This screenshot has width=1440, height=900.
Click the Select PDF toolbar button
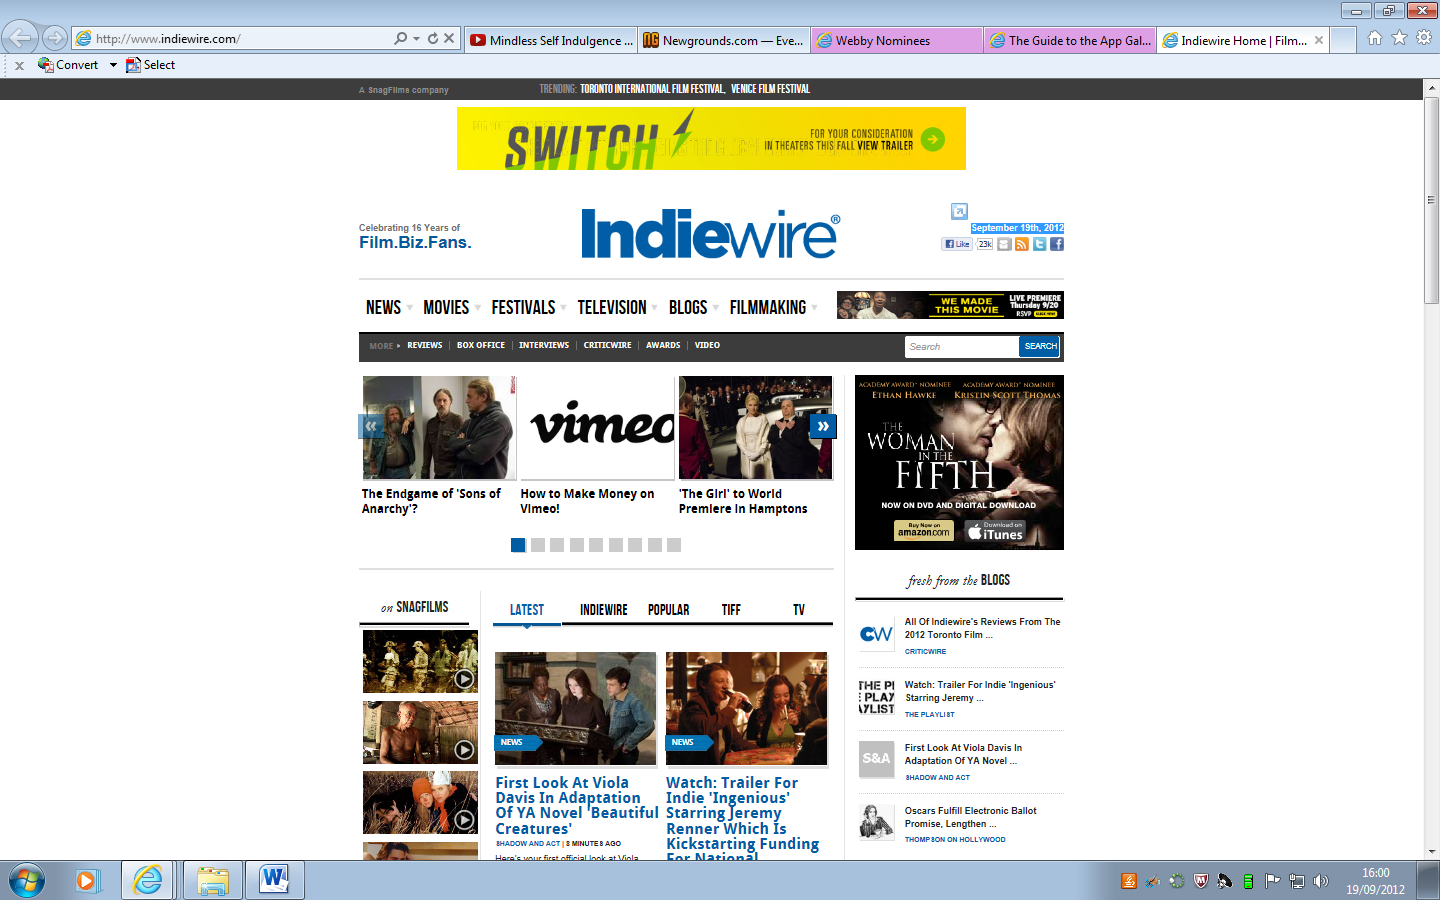coord(150,65)
